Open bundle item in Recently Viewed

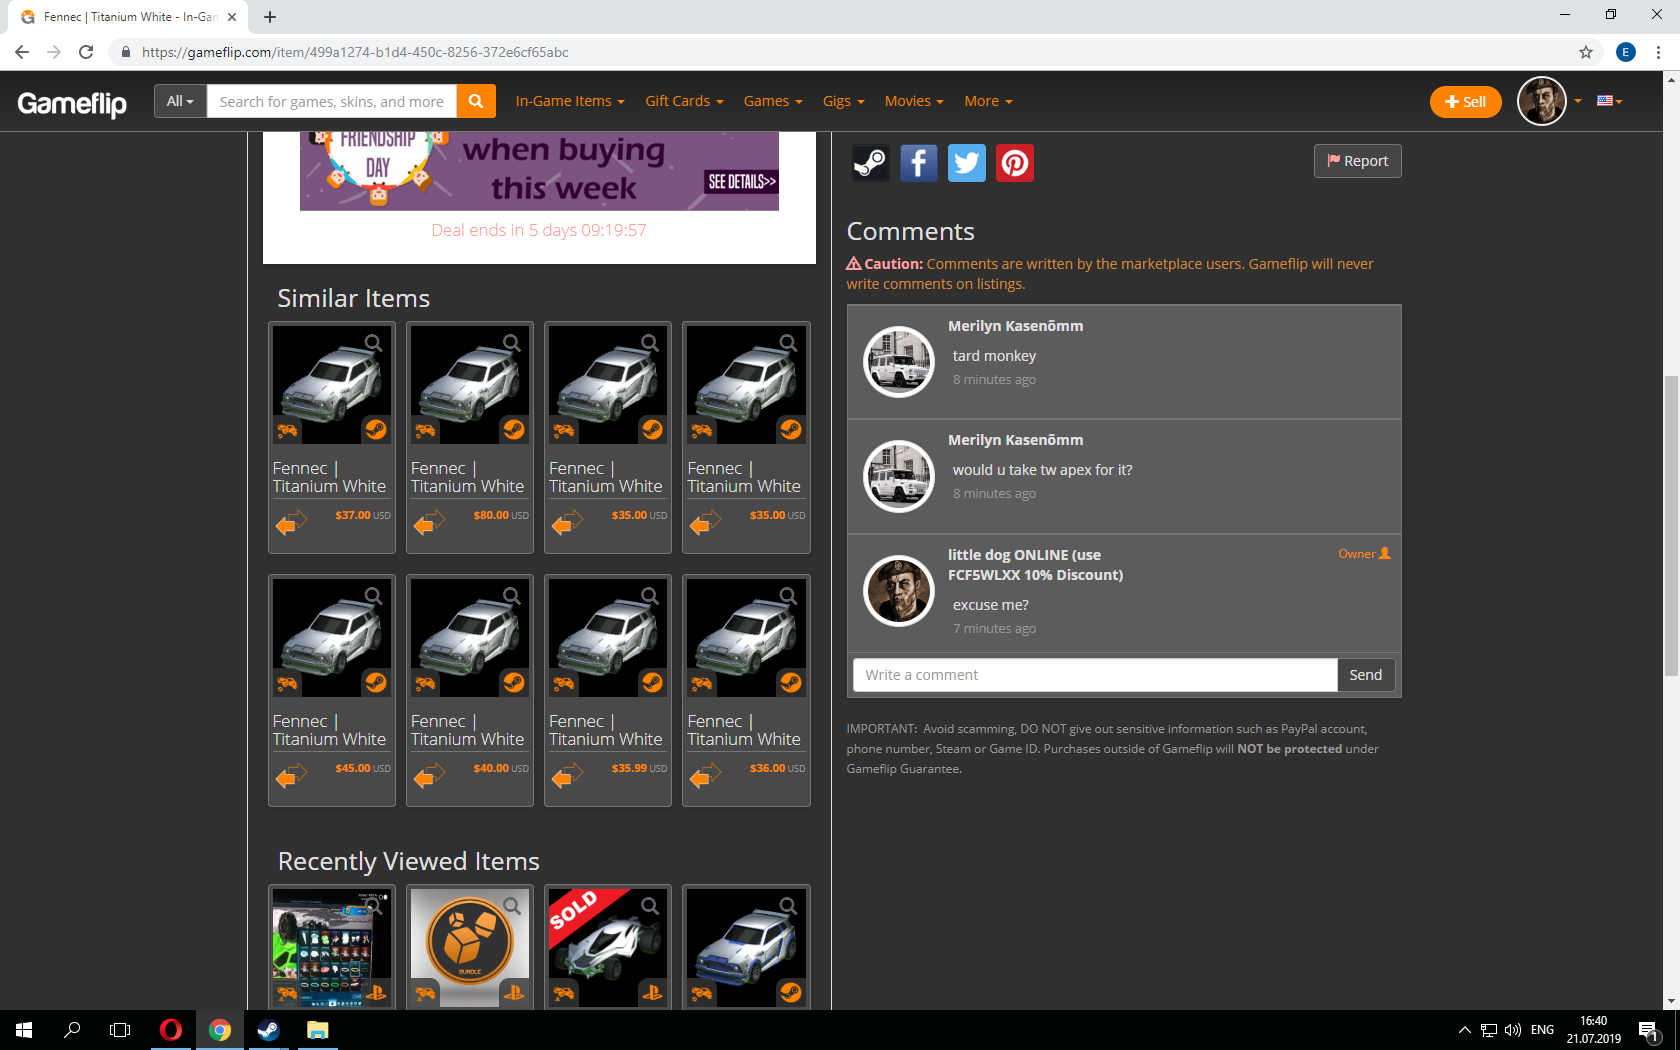coord(470,947)
